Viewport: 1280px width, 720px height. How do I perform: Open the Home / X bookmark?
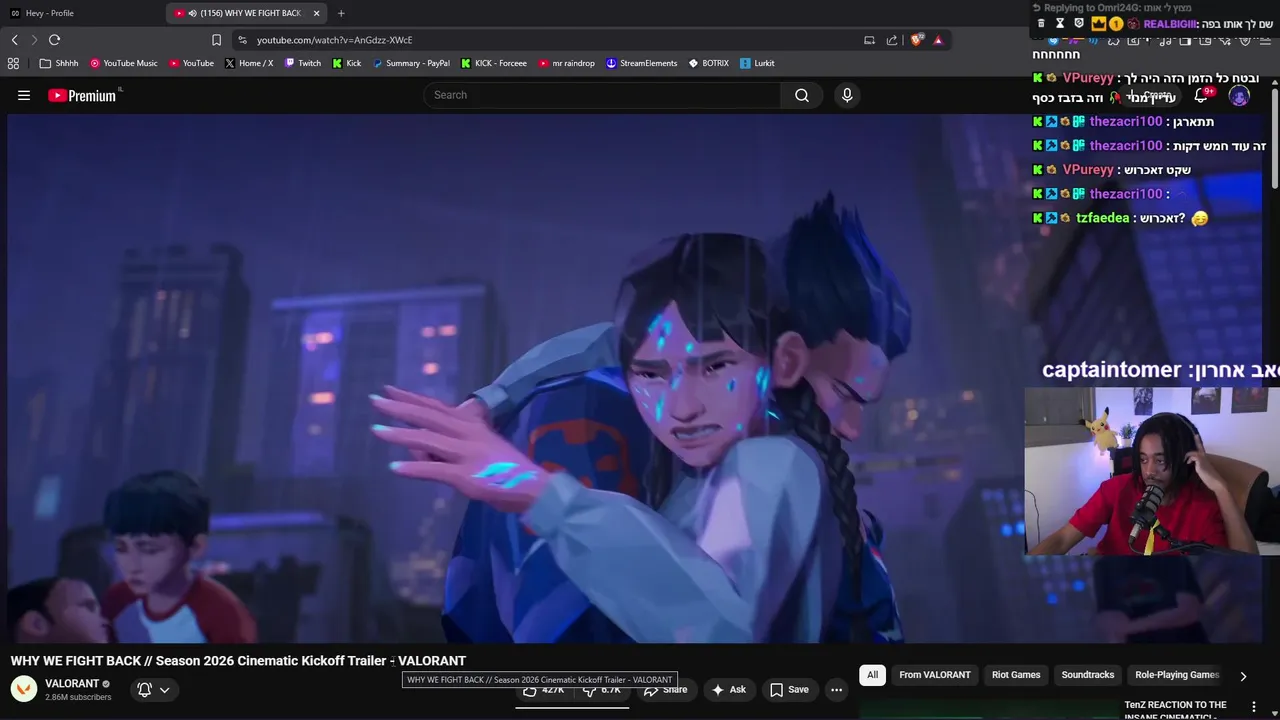pyautogui.click(x=249, y=63)
